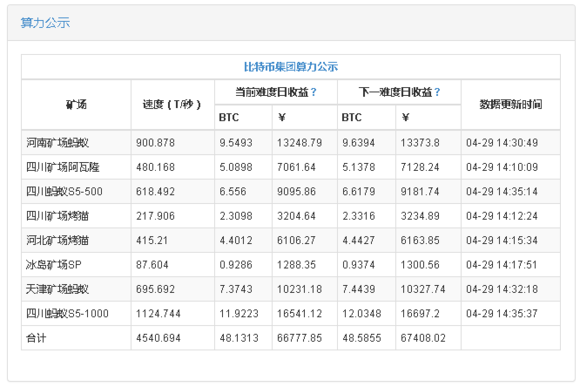Click the yuan value 16697.2
This screenshot has width=580, height=387.
click(x=420, y=313)
